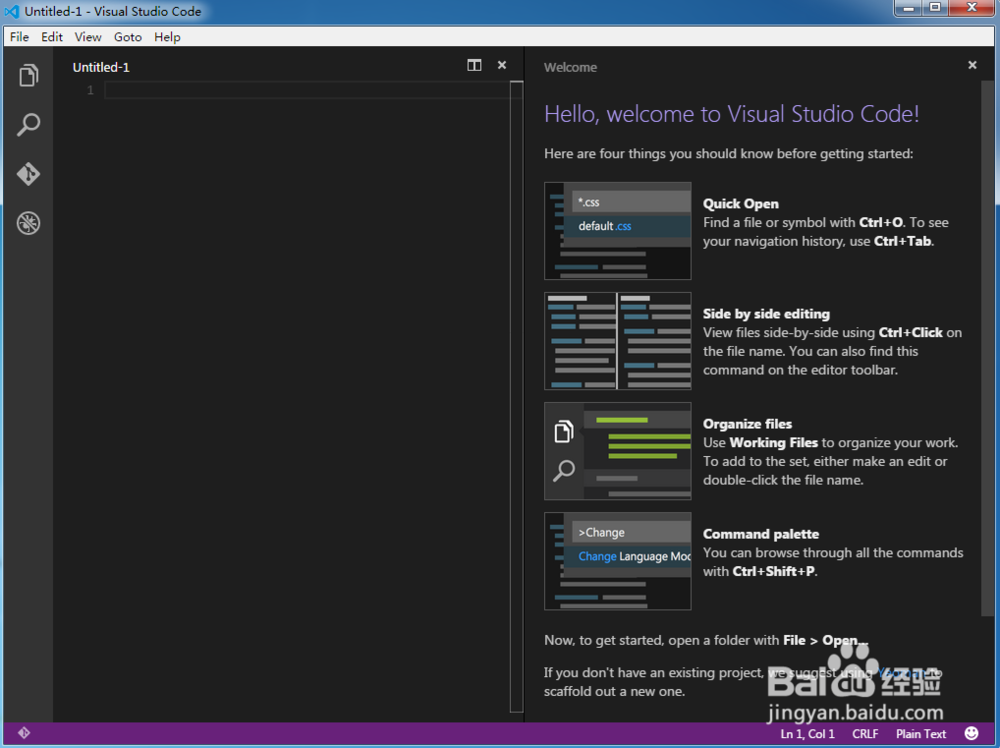The width and height of the screenshot is (1000, 748).
Task: Close the Welcome pane
Action: point(972,65)
